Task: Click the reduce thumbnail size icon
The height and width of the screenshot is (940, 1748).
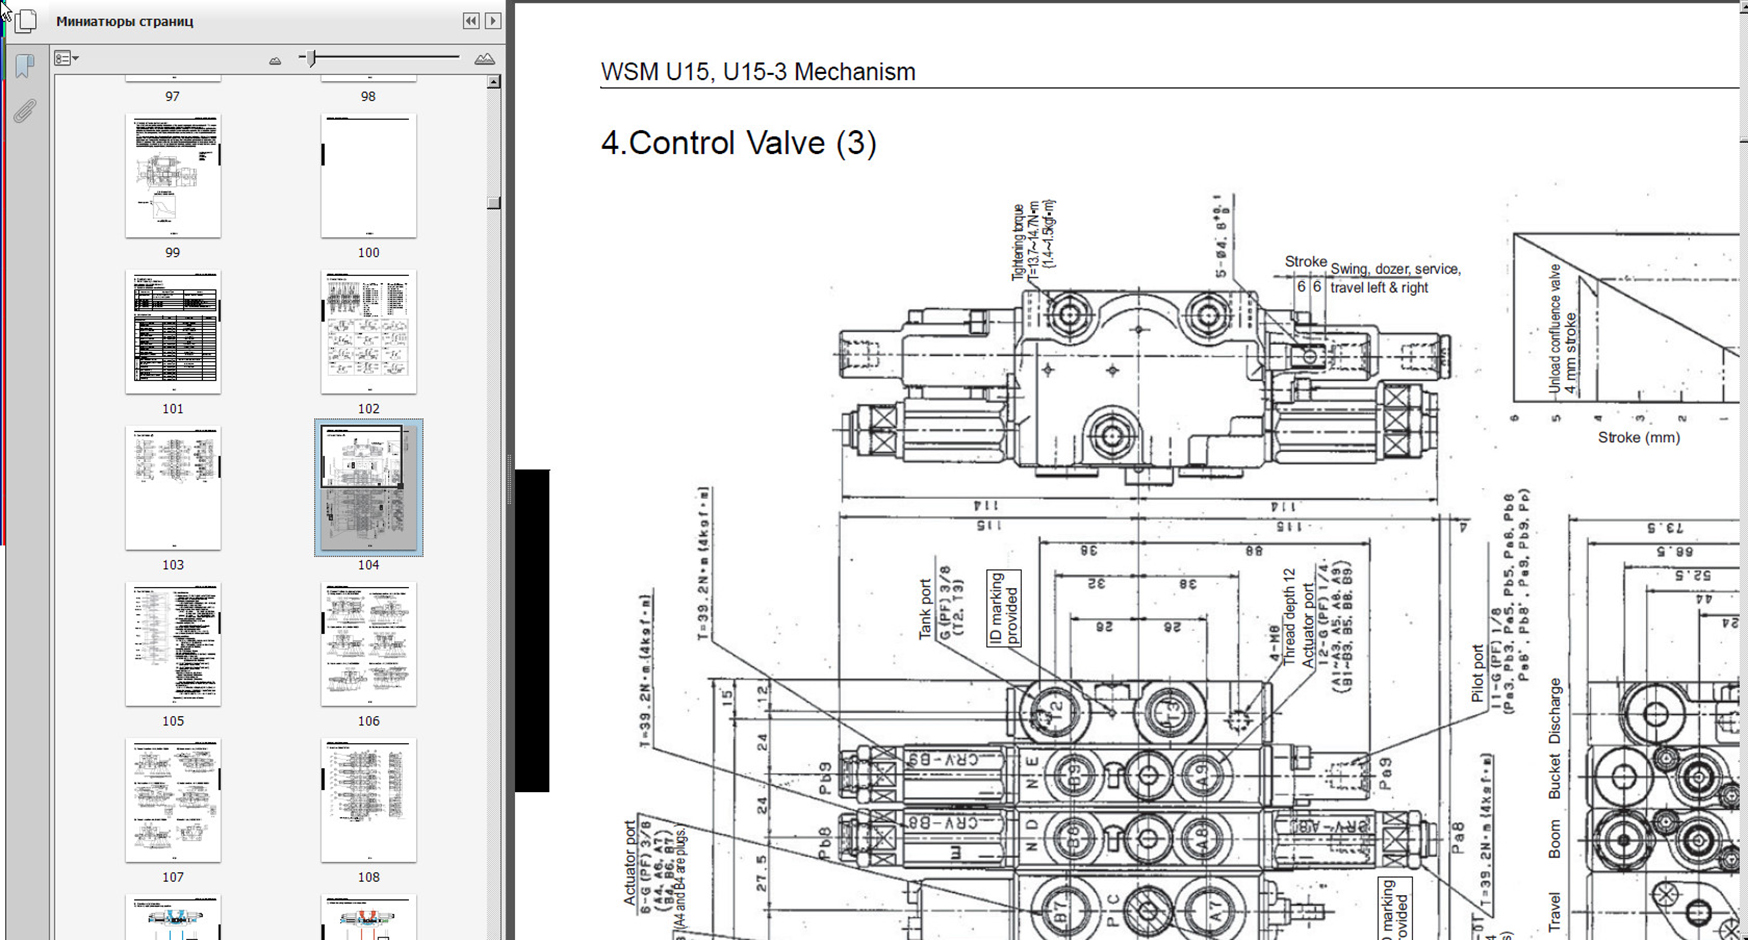Action: (x=275, y=60)
